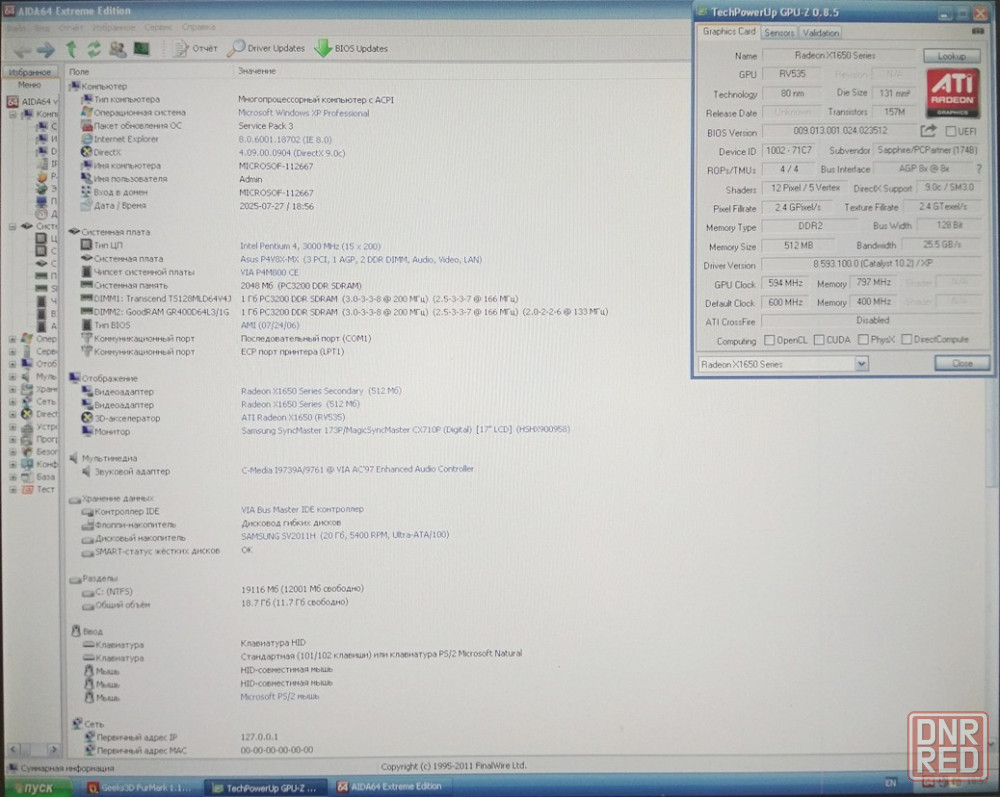The height and width of the screenshot is (797, 1000).
Task: Click the Internet Explorer row icon
Action: point(87,139)
